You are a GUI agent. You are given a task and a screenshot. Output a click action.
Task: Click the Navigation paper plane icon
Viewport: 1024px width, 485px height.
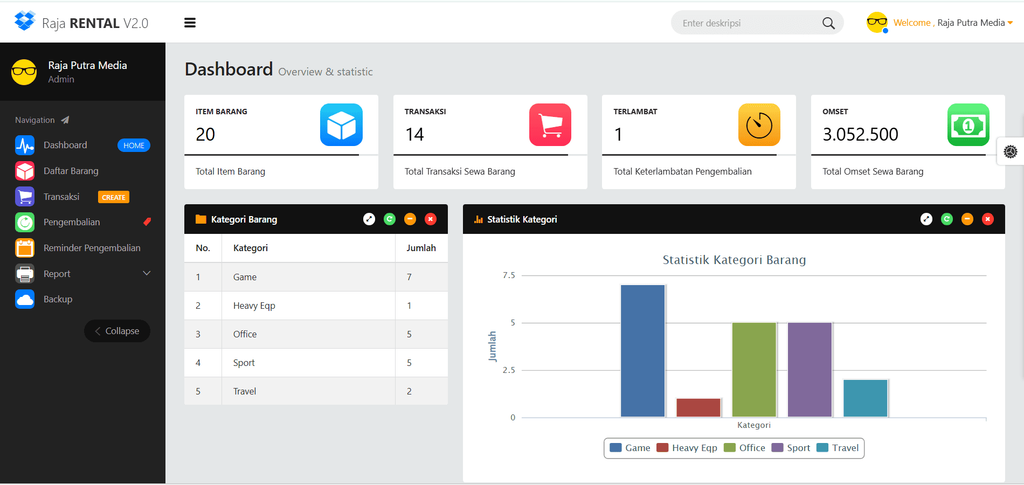click(x=65, y=120)
